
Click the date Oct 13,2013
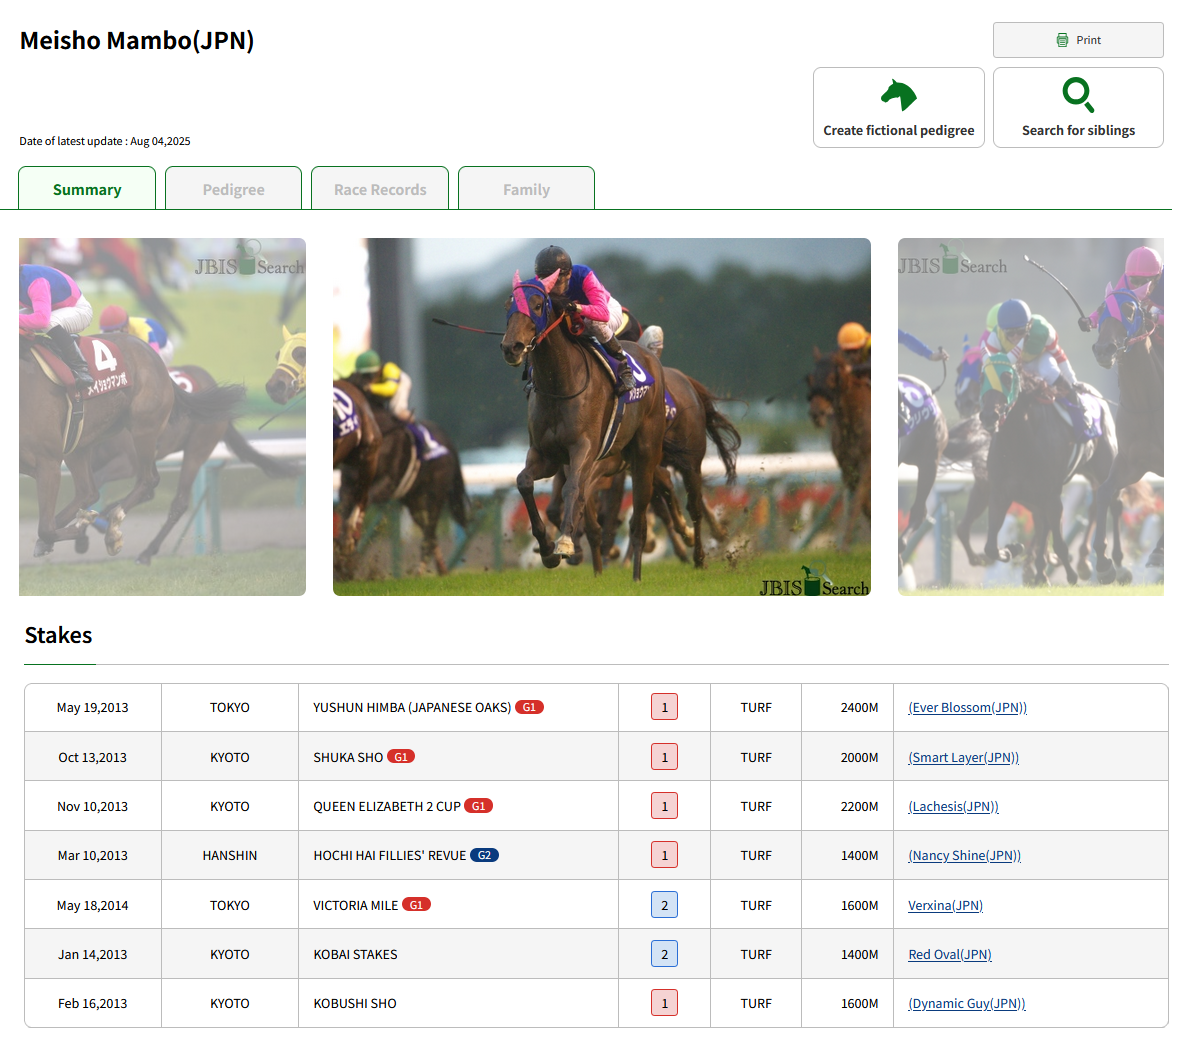[x=93, y=758]
